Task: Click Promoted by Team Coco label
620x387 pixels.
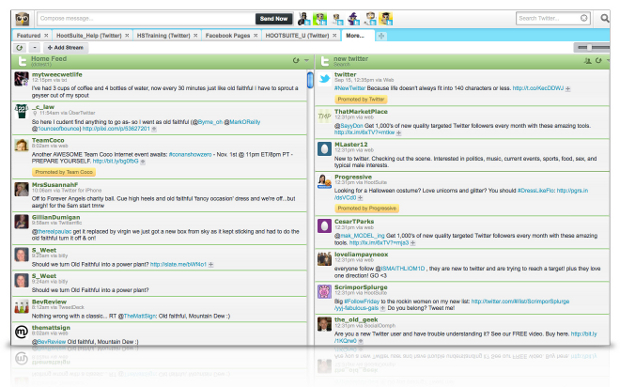Action: point(64,172)
